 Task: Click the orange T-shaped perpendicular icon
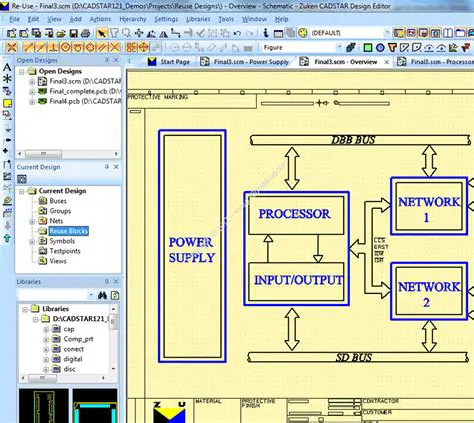(x=53, y=47)
